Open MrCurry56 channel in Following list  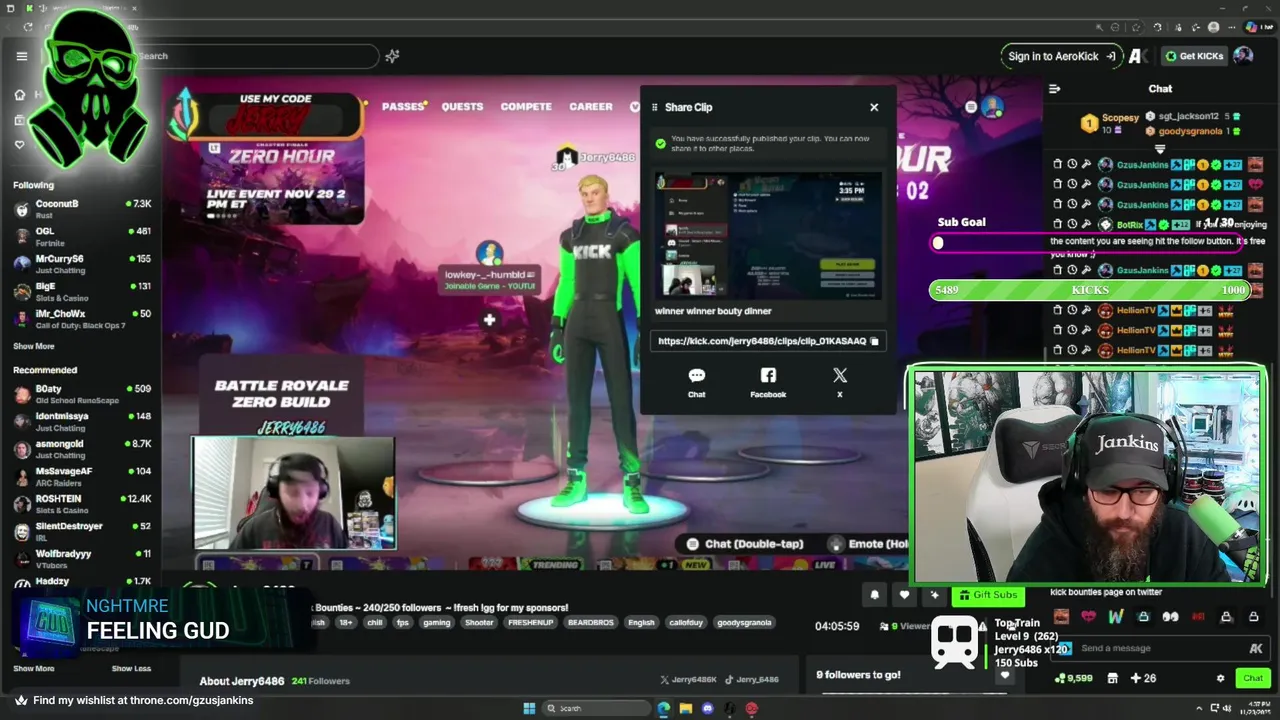82,263
